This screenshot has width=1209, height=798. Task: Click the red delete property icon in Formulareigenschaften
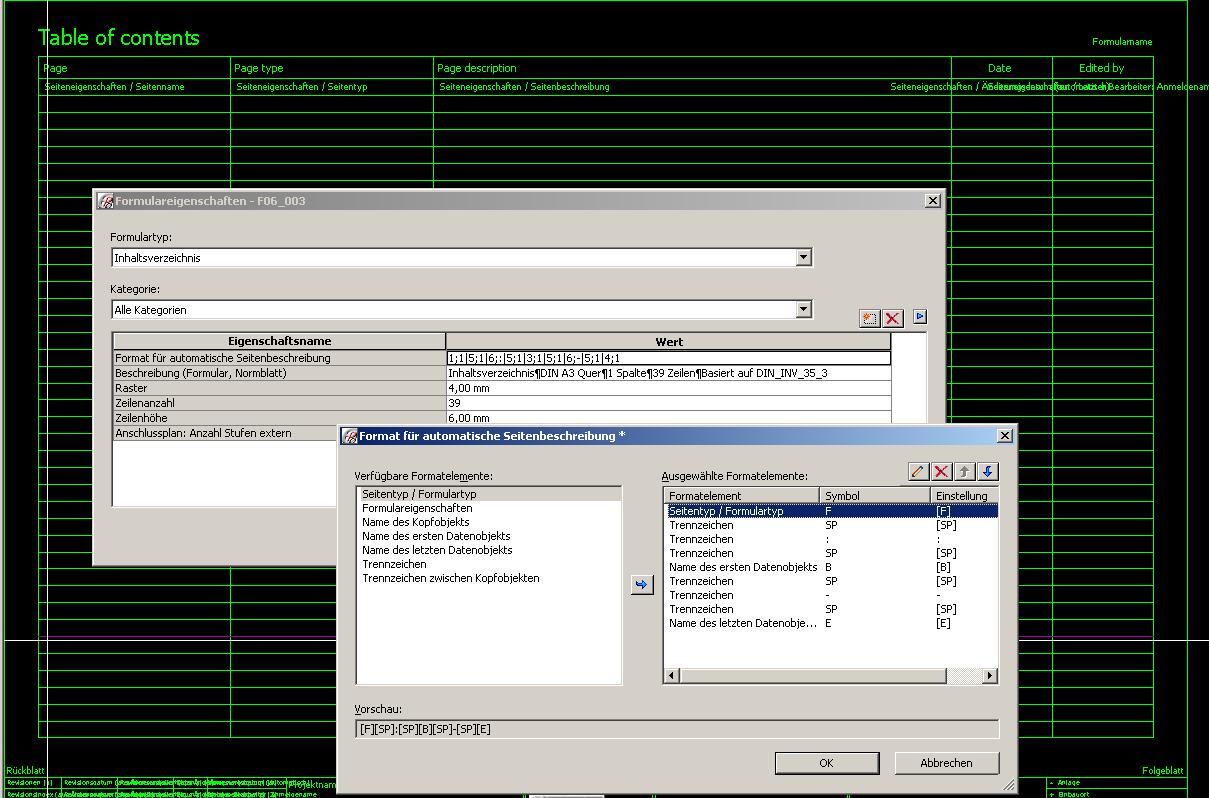(893, 318)
